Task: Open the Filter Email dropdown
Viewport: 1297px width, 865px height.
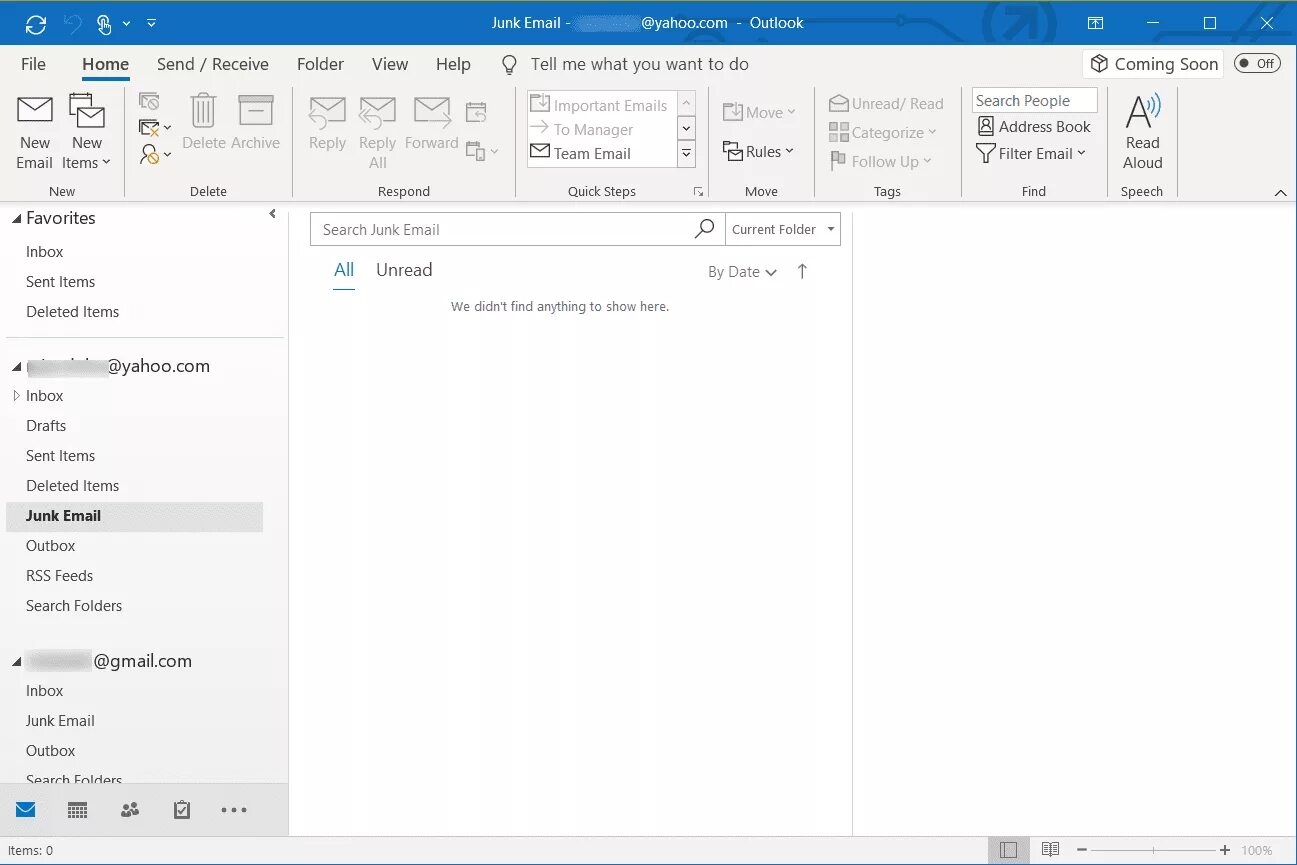Action: pyautogui.click(x=1031, y=154)
